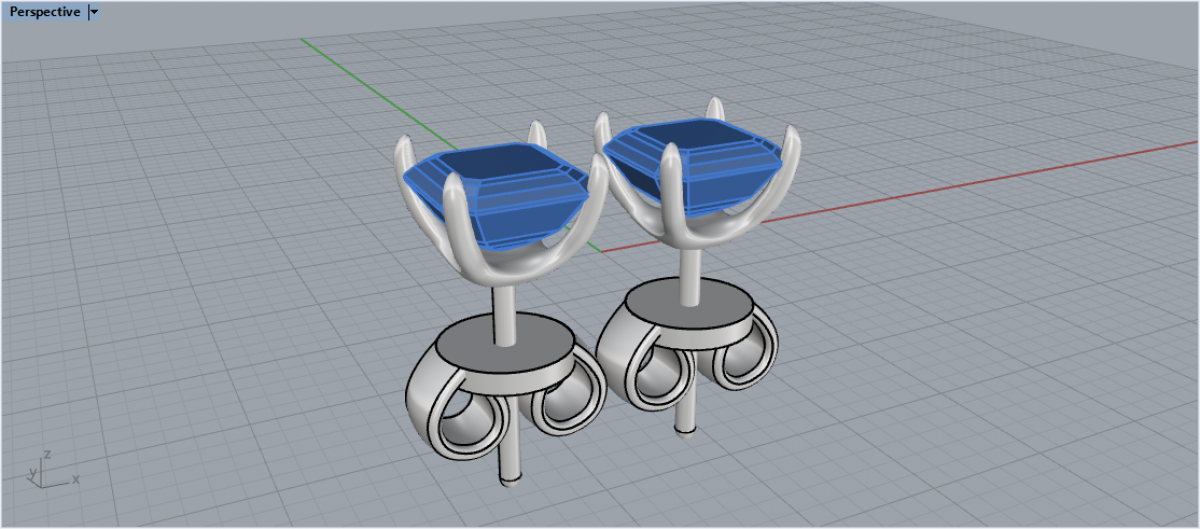1200x529 pixels.
Task: Click the Perspective viewport title label
Action: pyautogui.click(x=45, y=12)
